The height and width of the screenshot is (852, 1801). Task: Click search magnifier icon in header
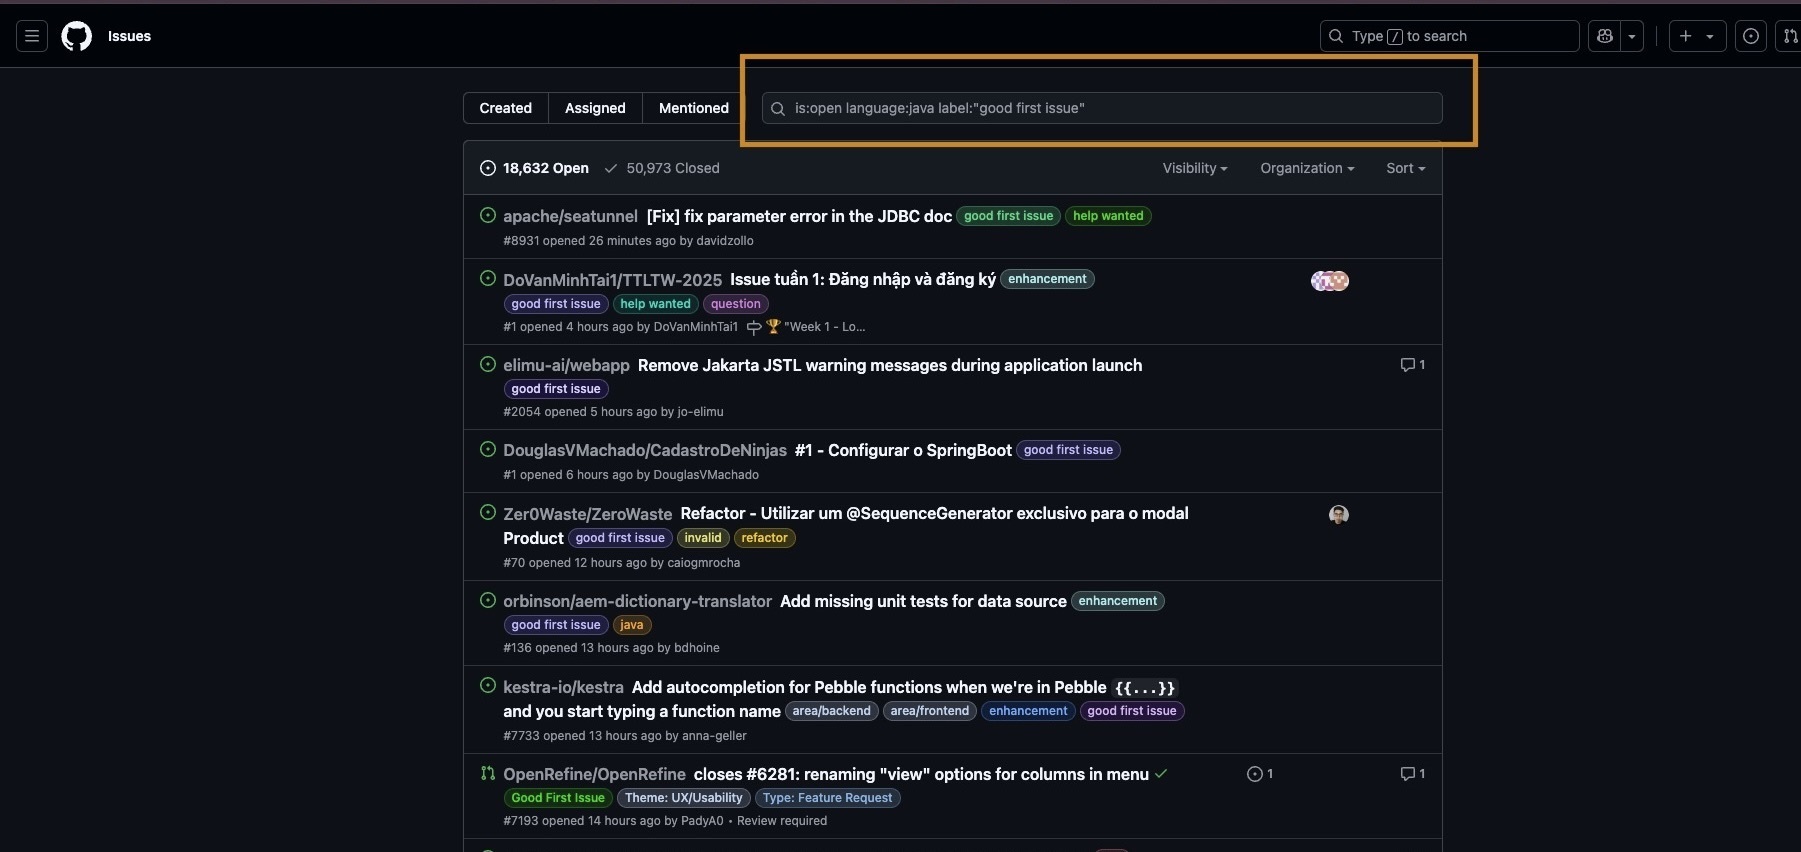[1336, 36]
